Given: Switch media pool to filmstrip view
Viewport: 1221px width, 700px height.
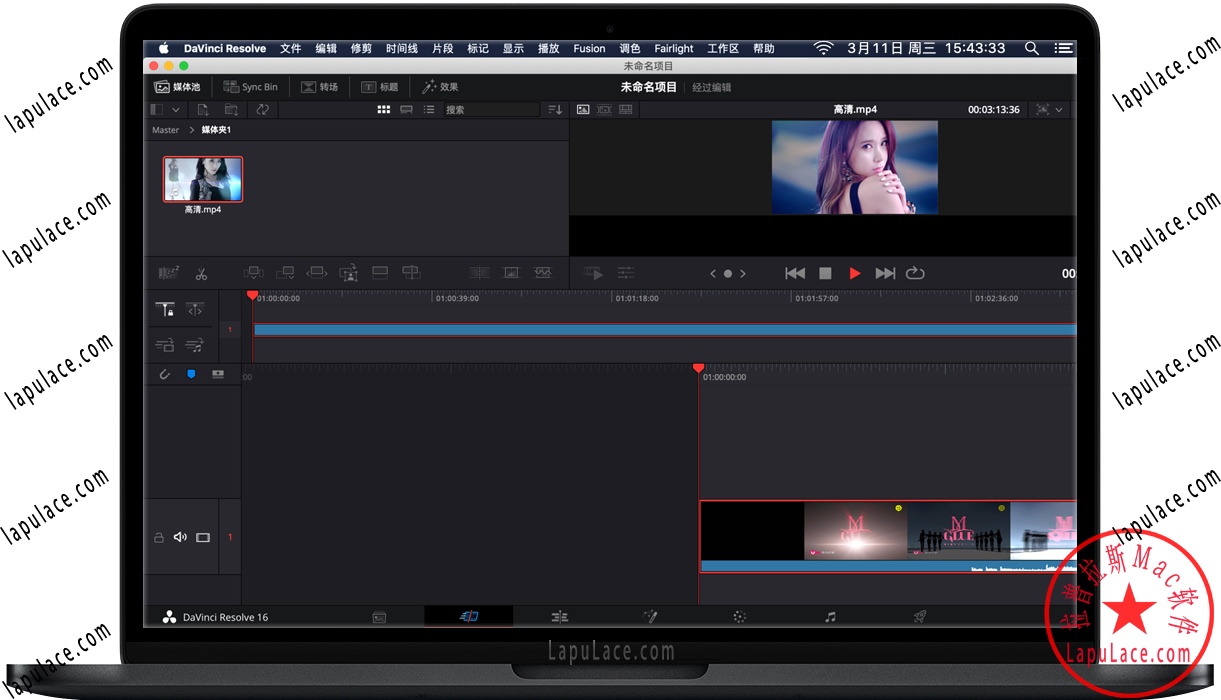Looking at the screenshot, I should point(406,109).
